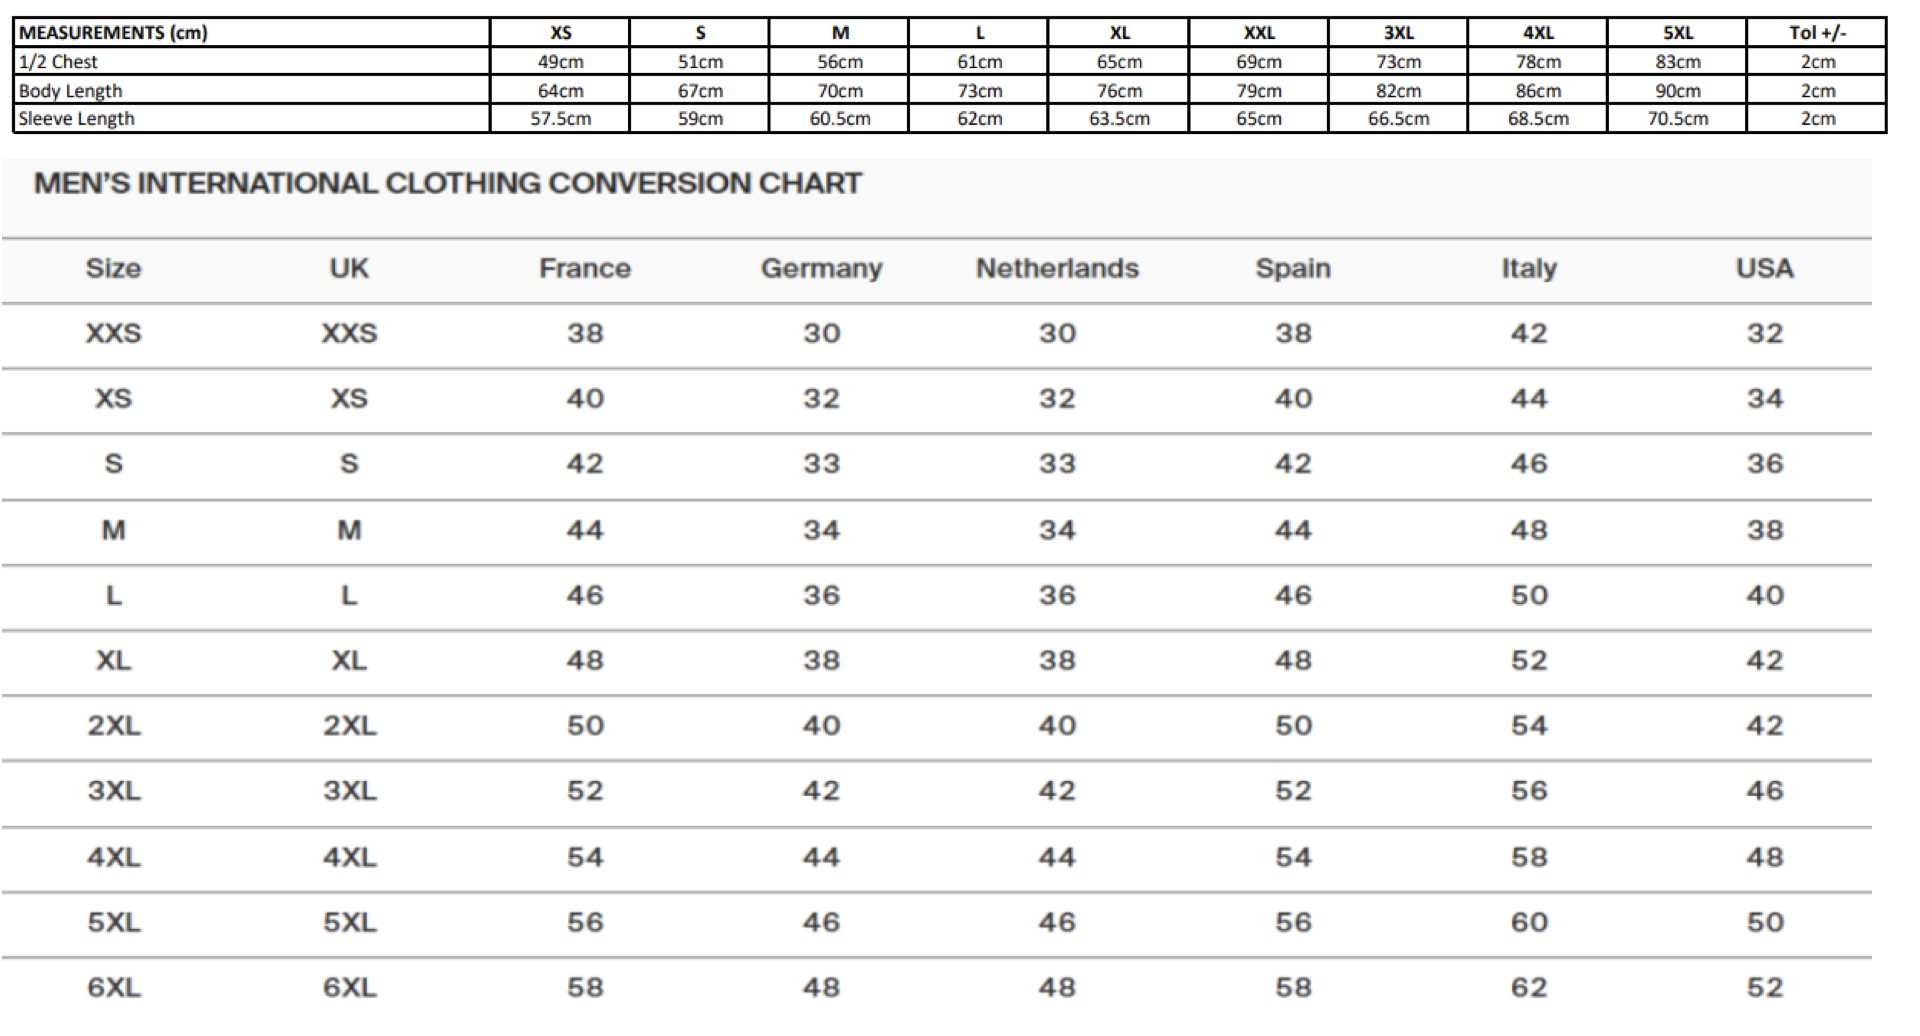Select the 83cm chest measurement cell
Image resolution: width=1920 pixels, height=1036 pixels.
point(1677,62)
